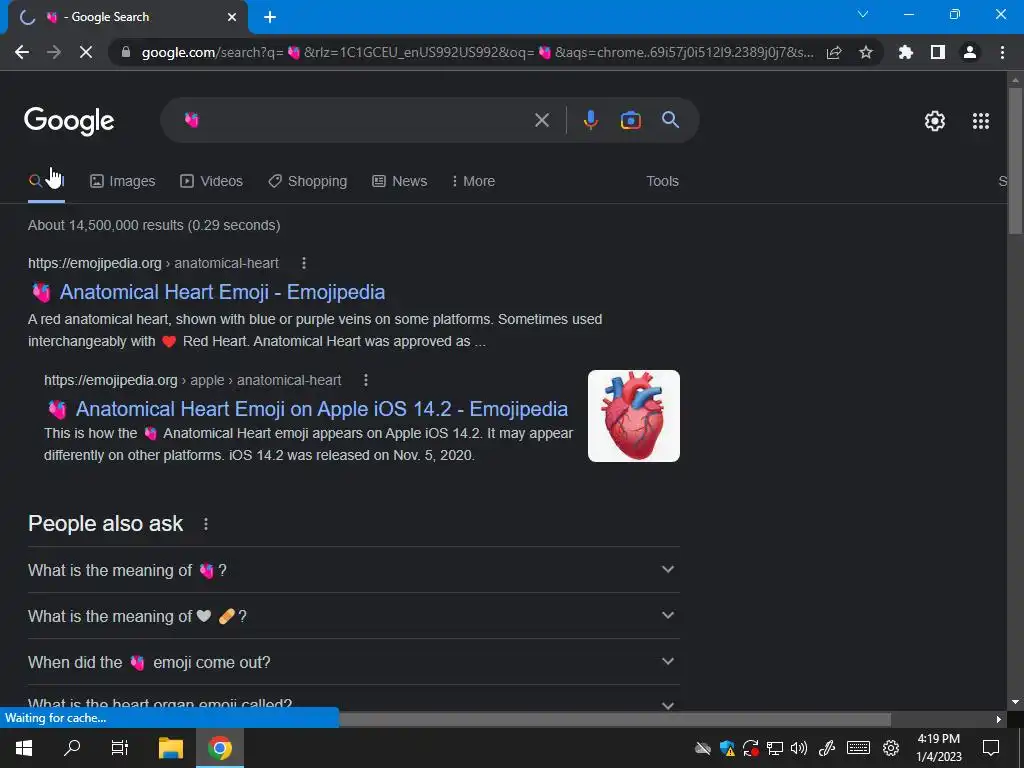Switch to the Shopping tab
The width and height of the screenshot is (1024, 768).
pyautogui.click(x=308, y=181)
